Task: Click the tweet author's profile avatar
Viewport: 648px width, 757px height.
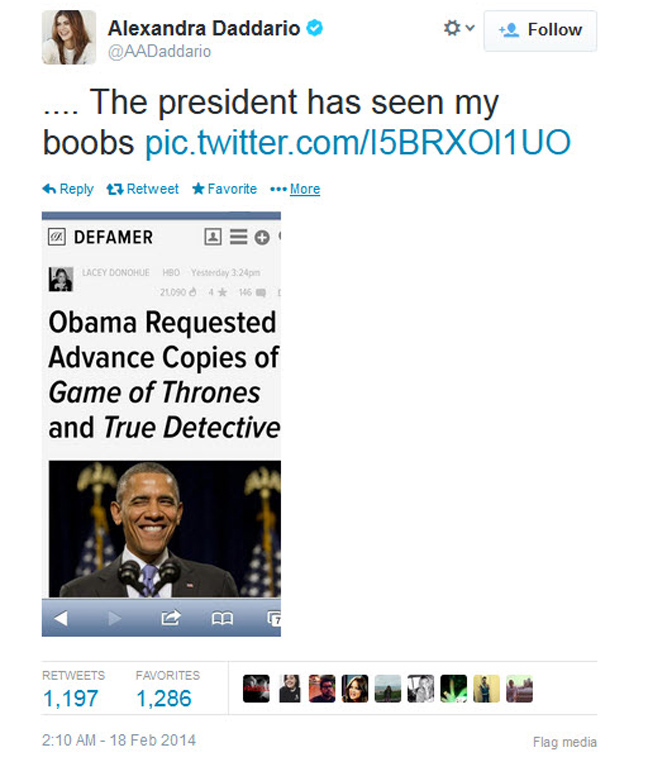Action: (69, 37)
